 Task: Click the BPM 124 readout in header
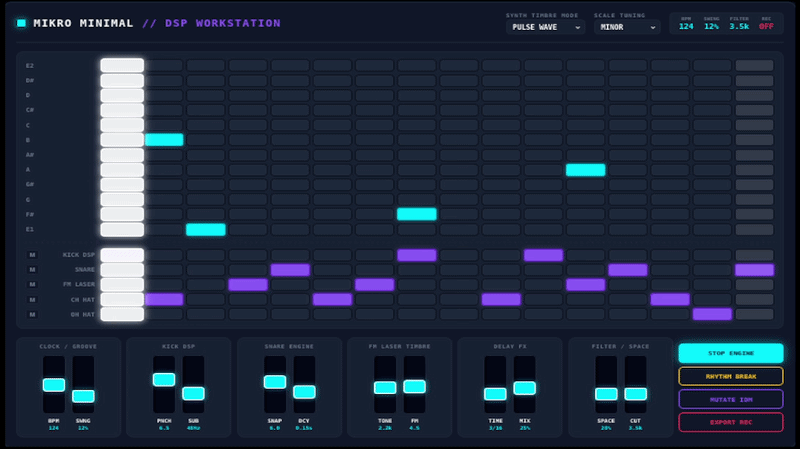[x=686, y=23]
